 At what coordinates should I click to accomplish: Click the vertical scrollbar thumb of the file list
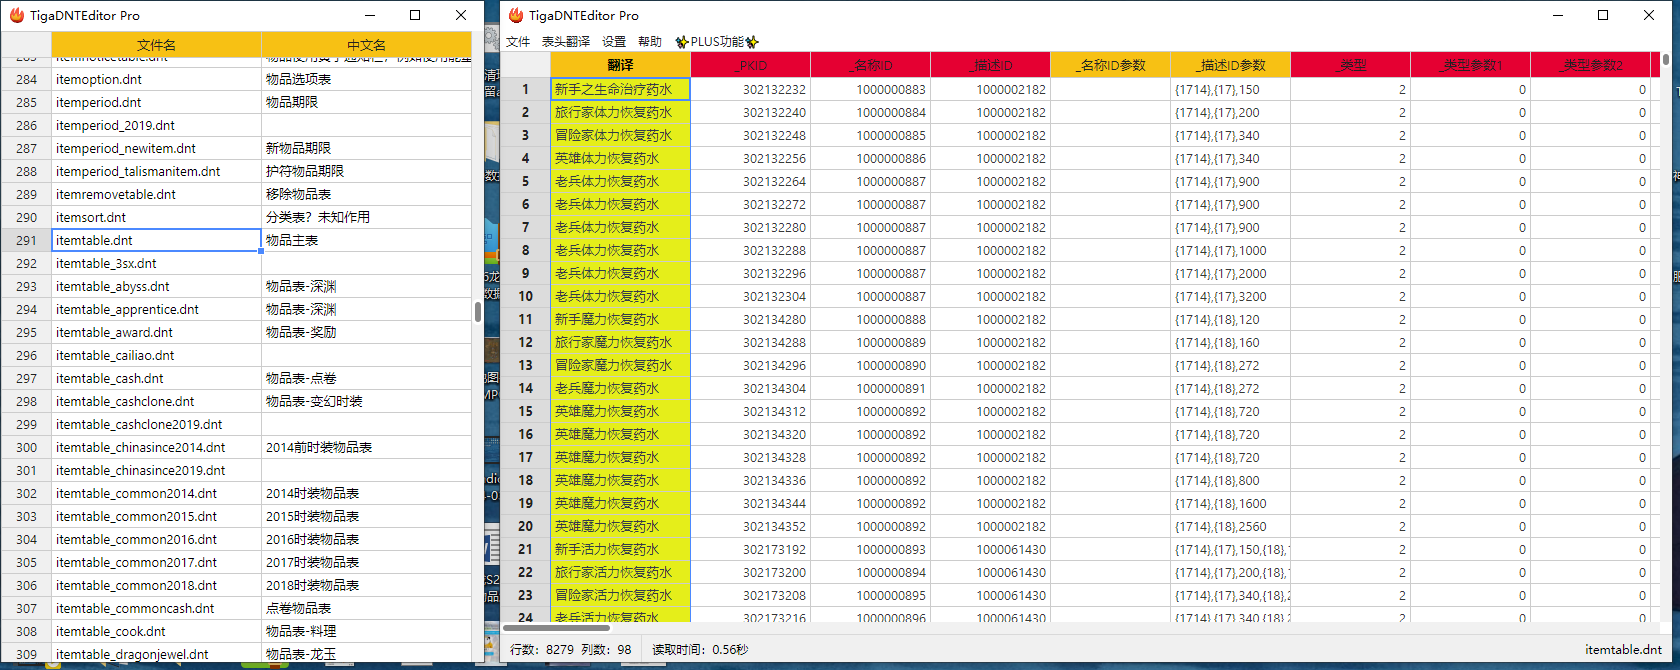tap(478, 311)
